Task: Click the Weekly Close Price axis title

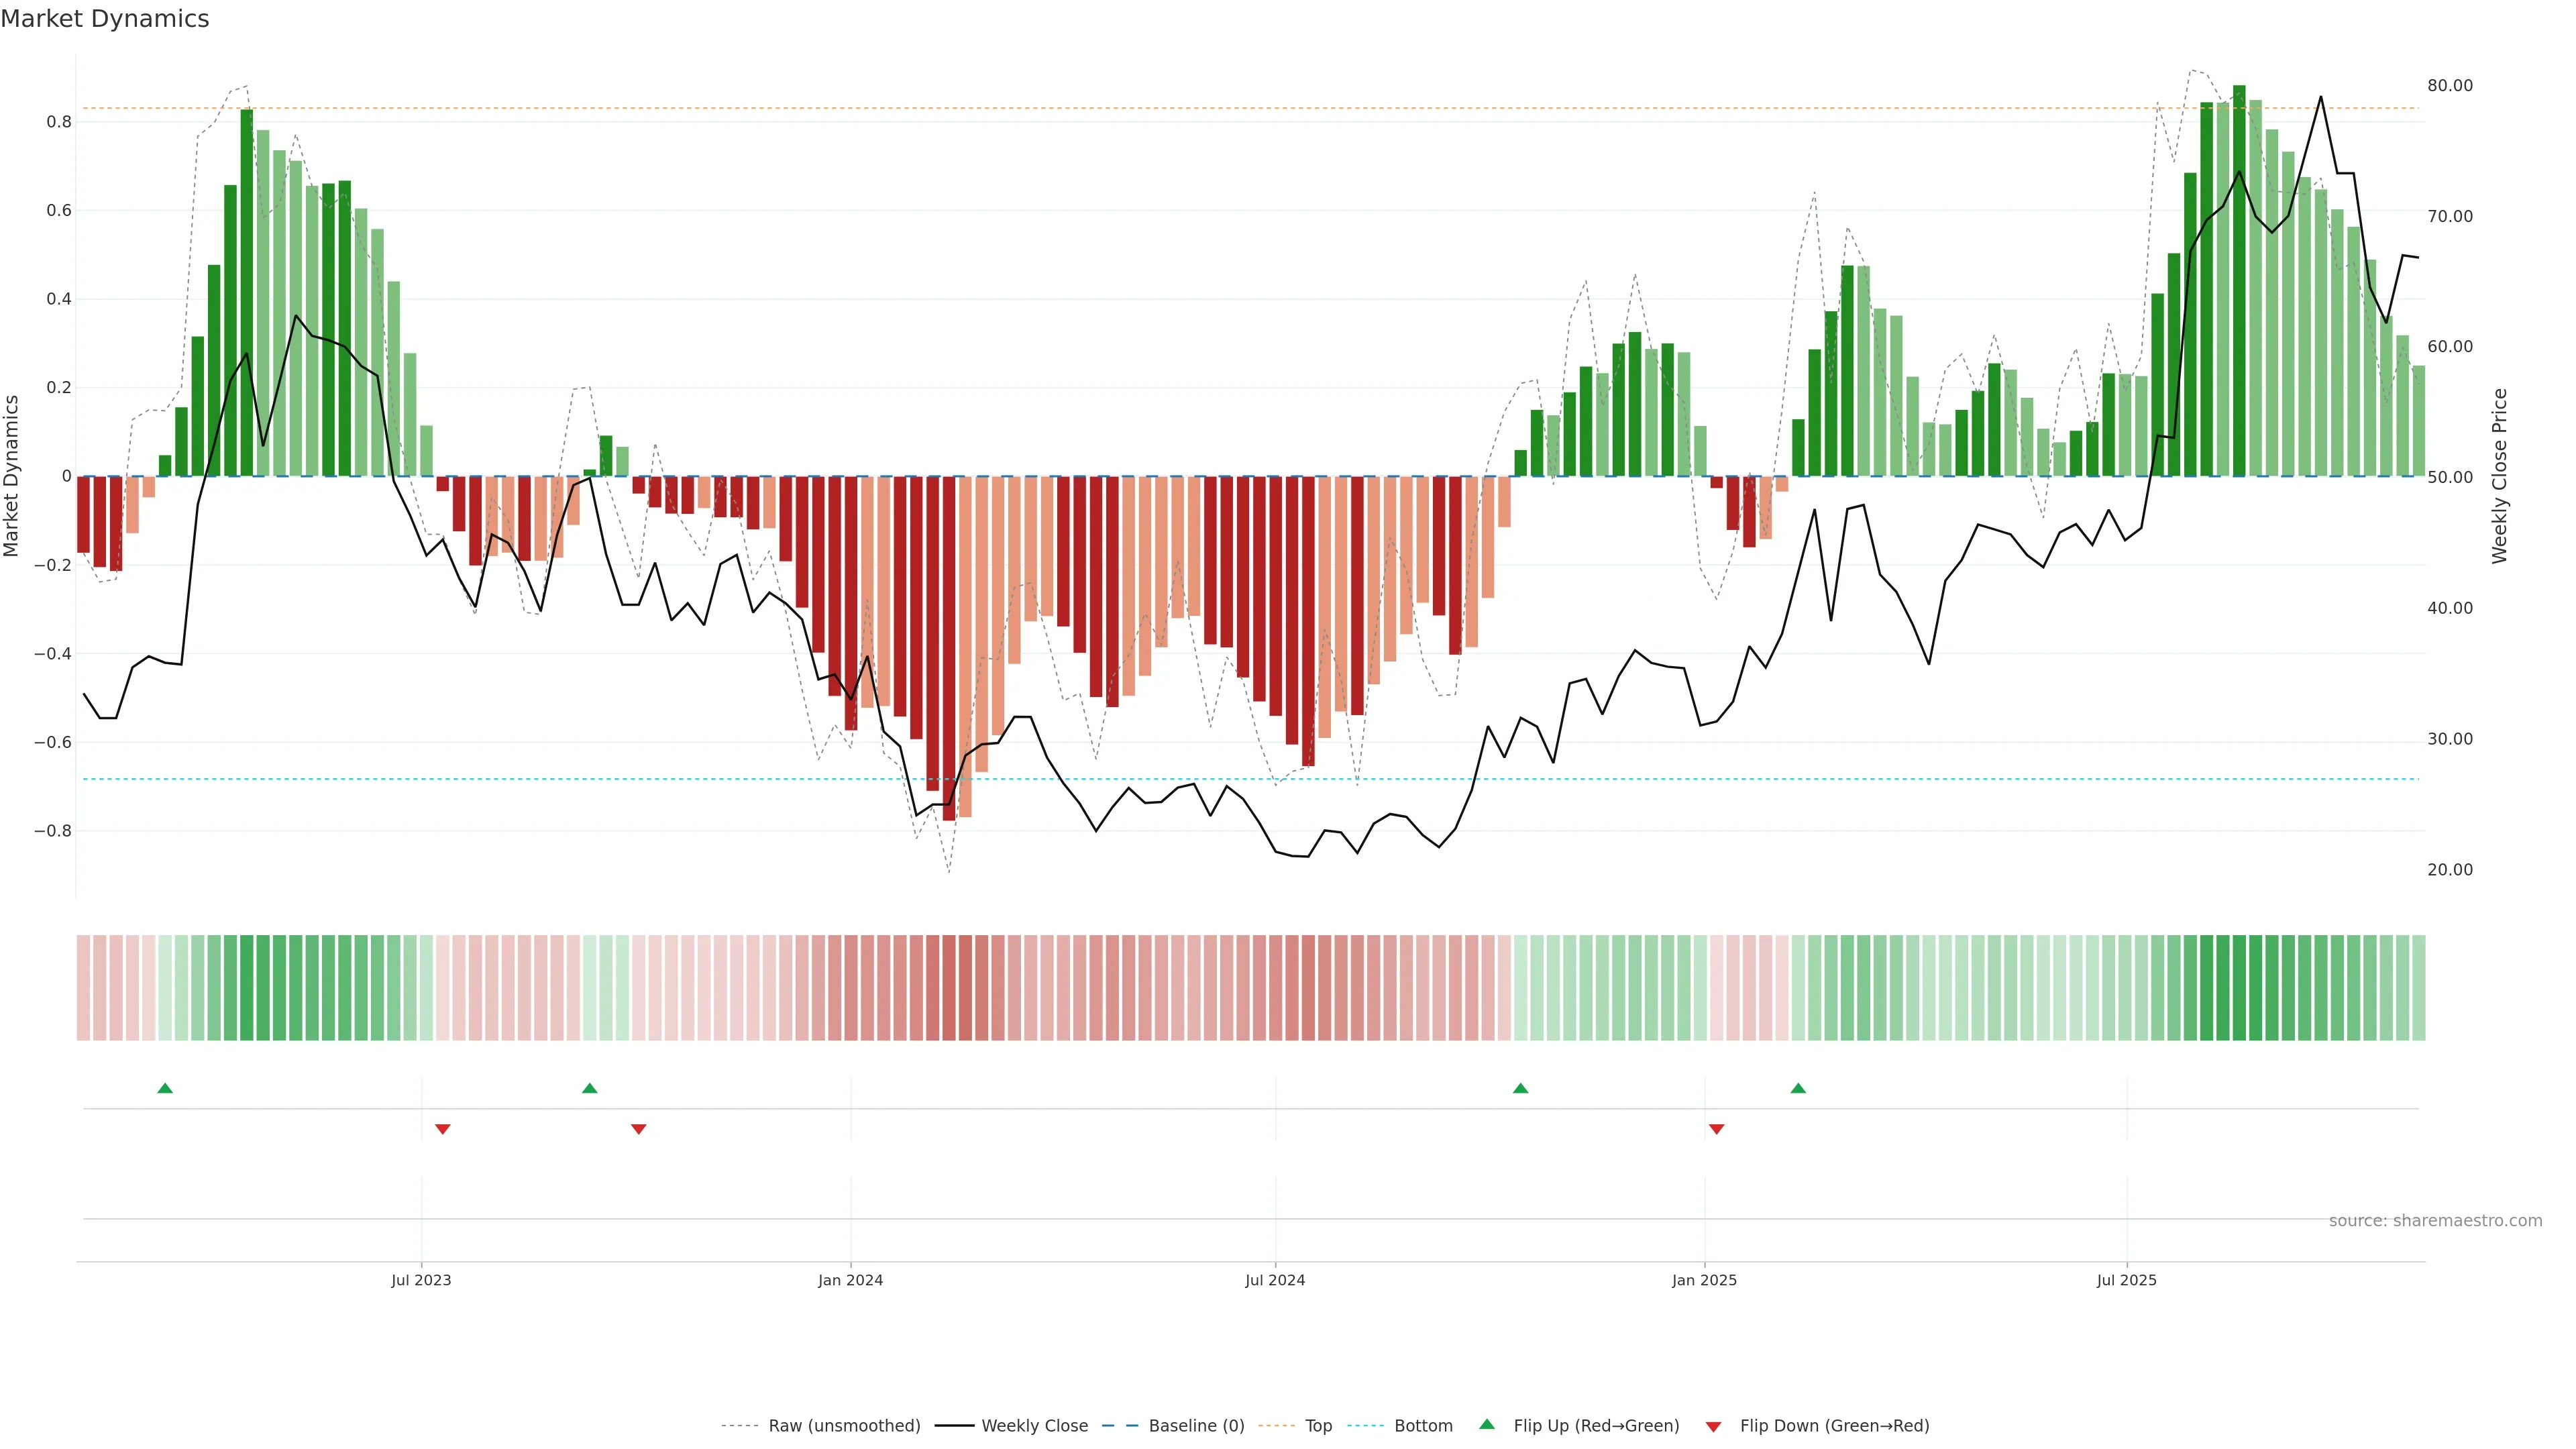Action: pos(2499,476)
